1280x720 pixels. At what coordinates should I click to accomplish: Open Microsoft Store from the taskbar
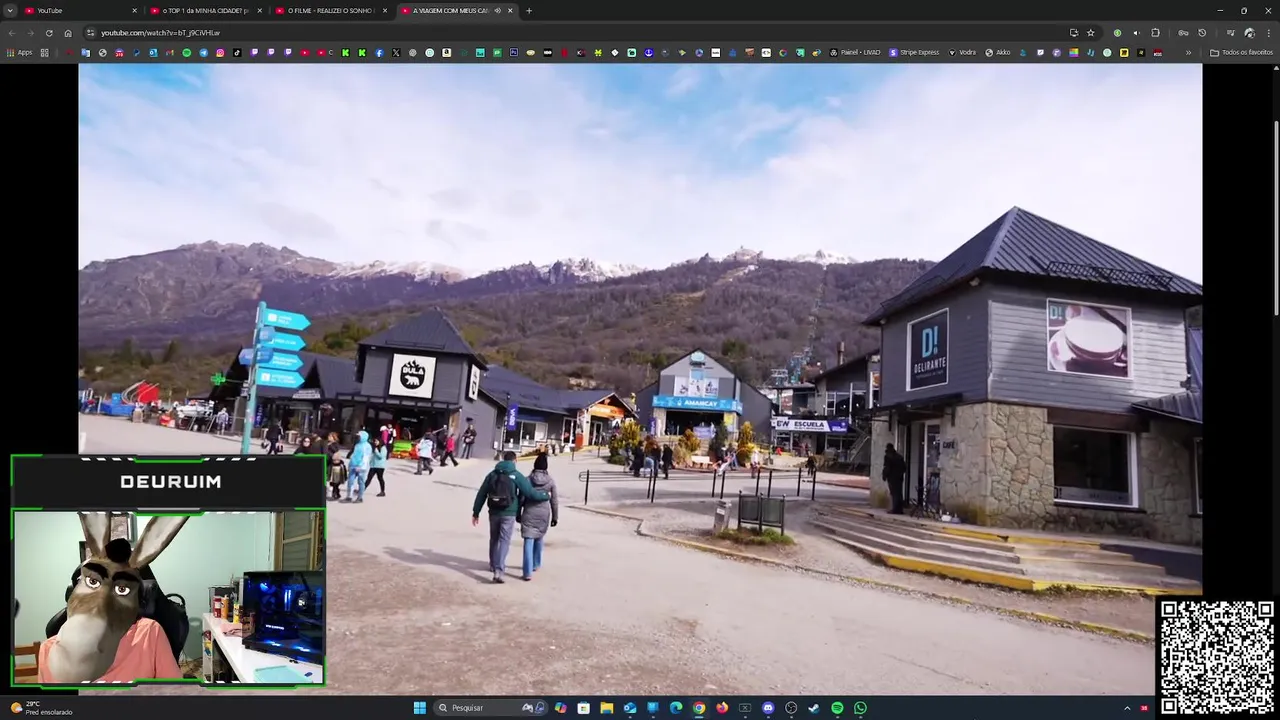[583, 708]
